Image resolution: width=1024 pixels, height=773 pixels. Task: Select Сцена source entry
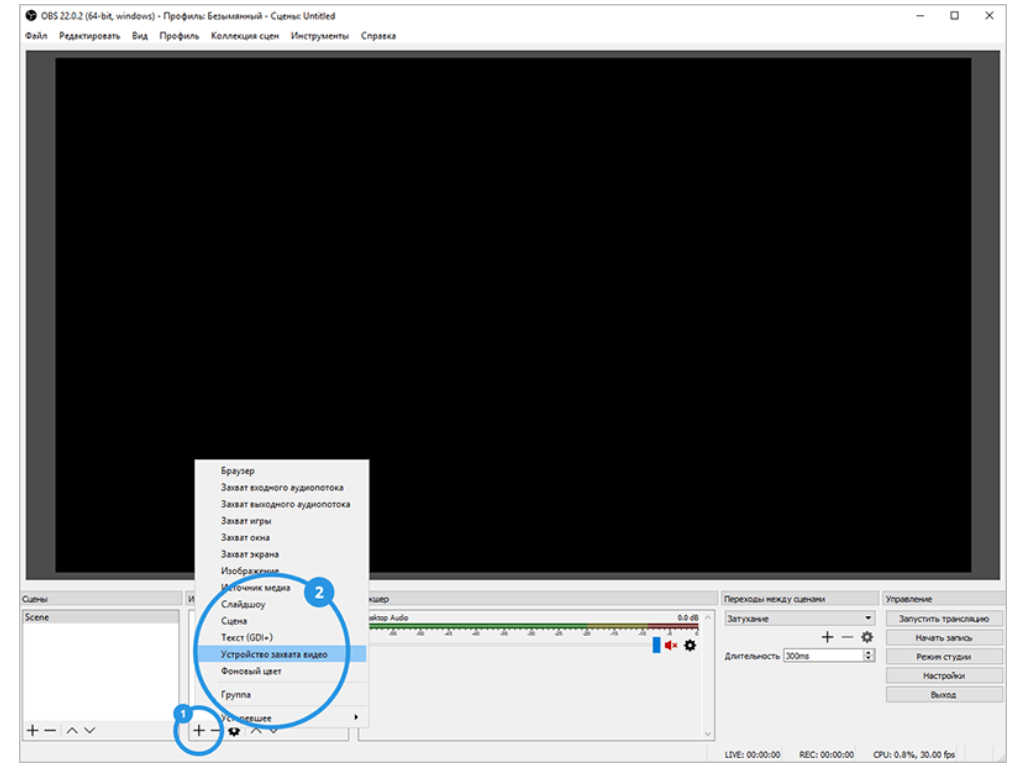point(281,621)
